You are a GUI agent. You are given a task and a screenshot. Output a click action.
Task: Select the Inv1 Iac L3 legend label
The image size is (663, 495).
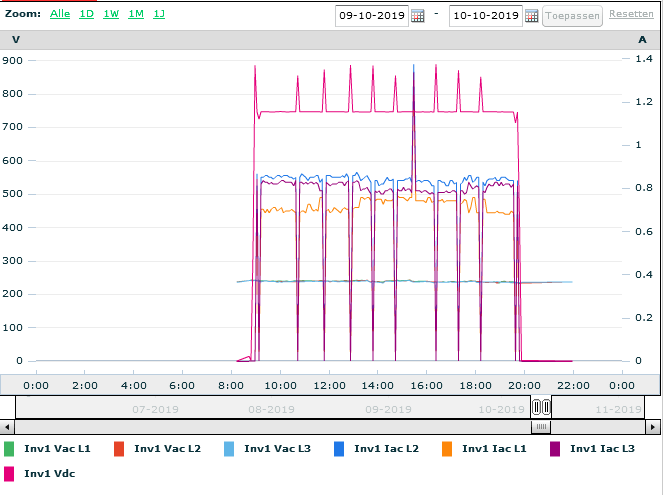click(x=603, y=449)
